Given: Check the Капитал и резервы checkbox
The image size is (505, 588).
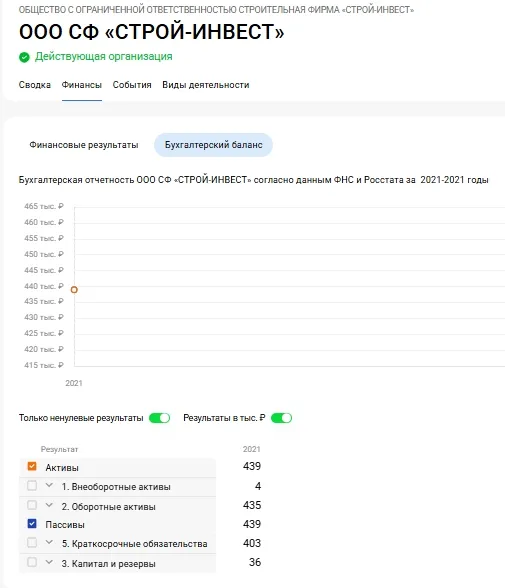Looking at the screenshot, I should point(32,562).
